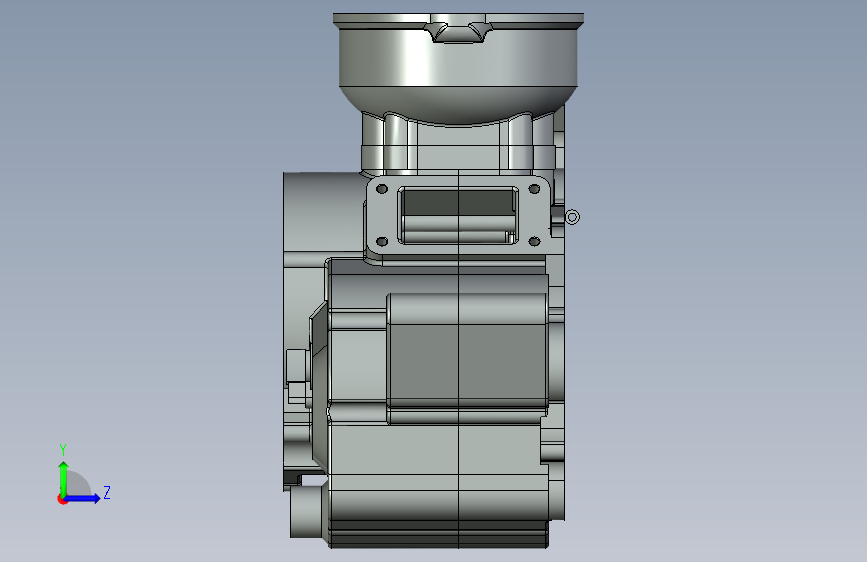Select the rectangular port opening in flange
Viewport: 867px width, 562px height.
pyautogui.click(x=458, y=215)
